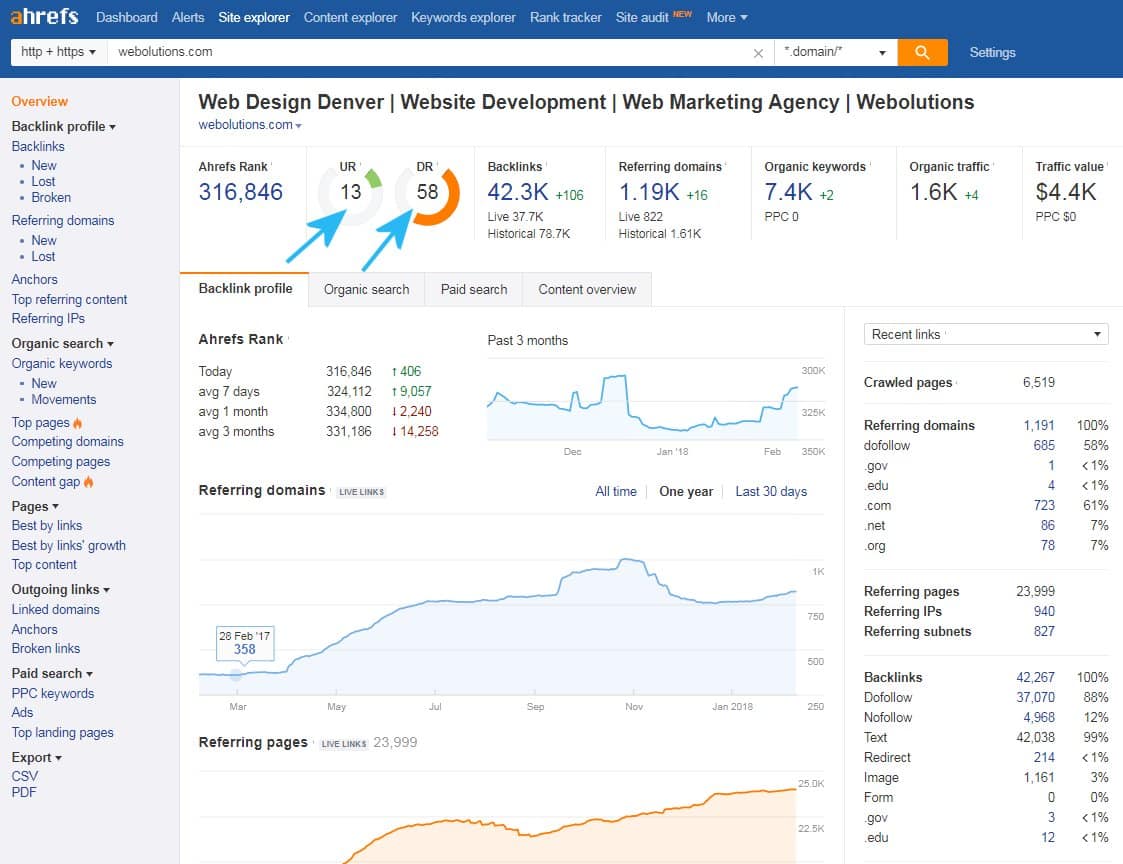Go to Keywords explorer
Screen dimensions: 1123x864
463,17
